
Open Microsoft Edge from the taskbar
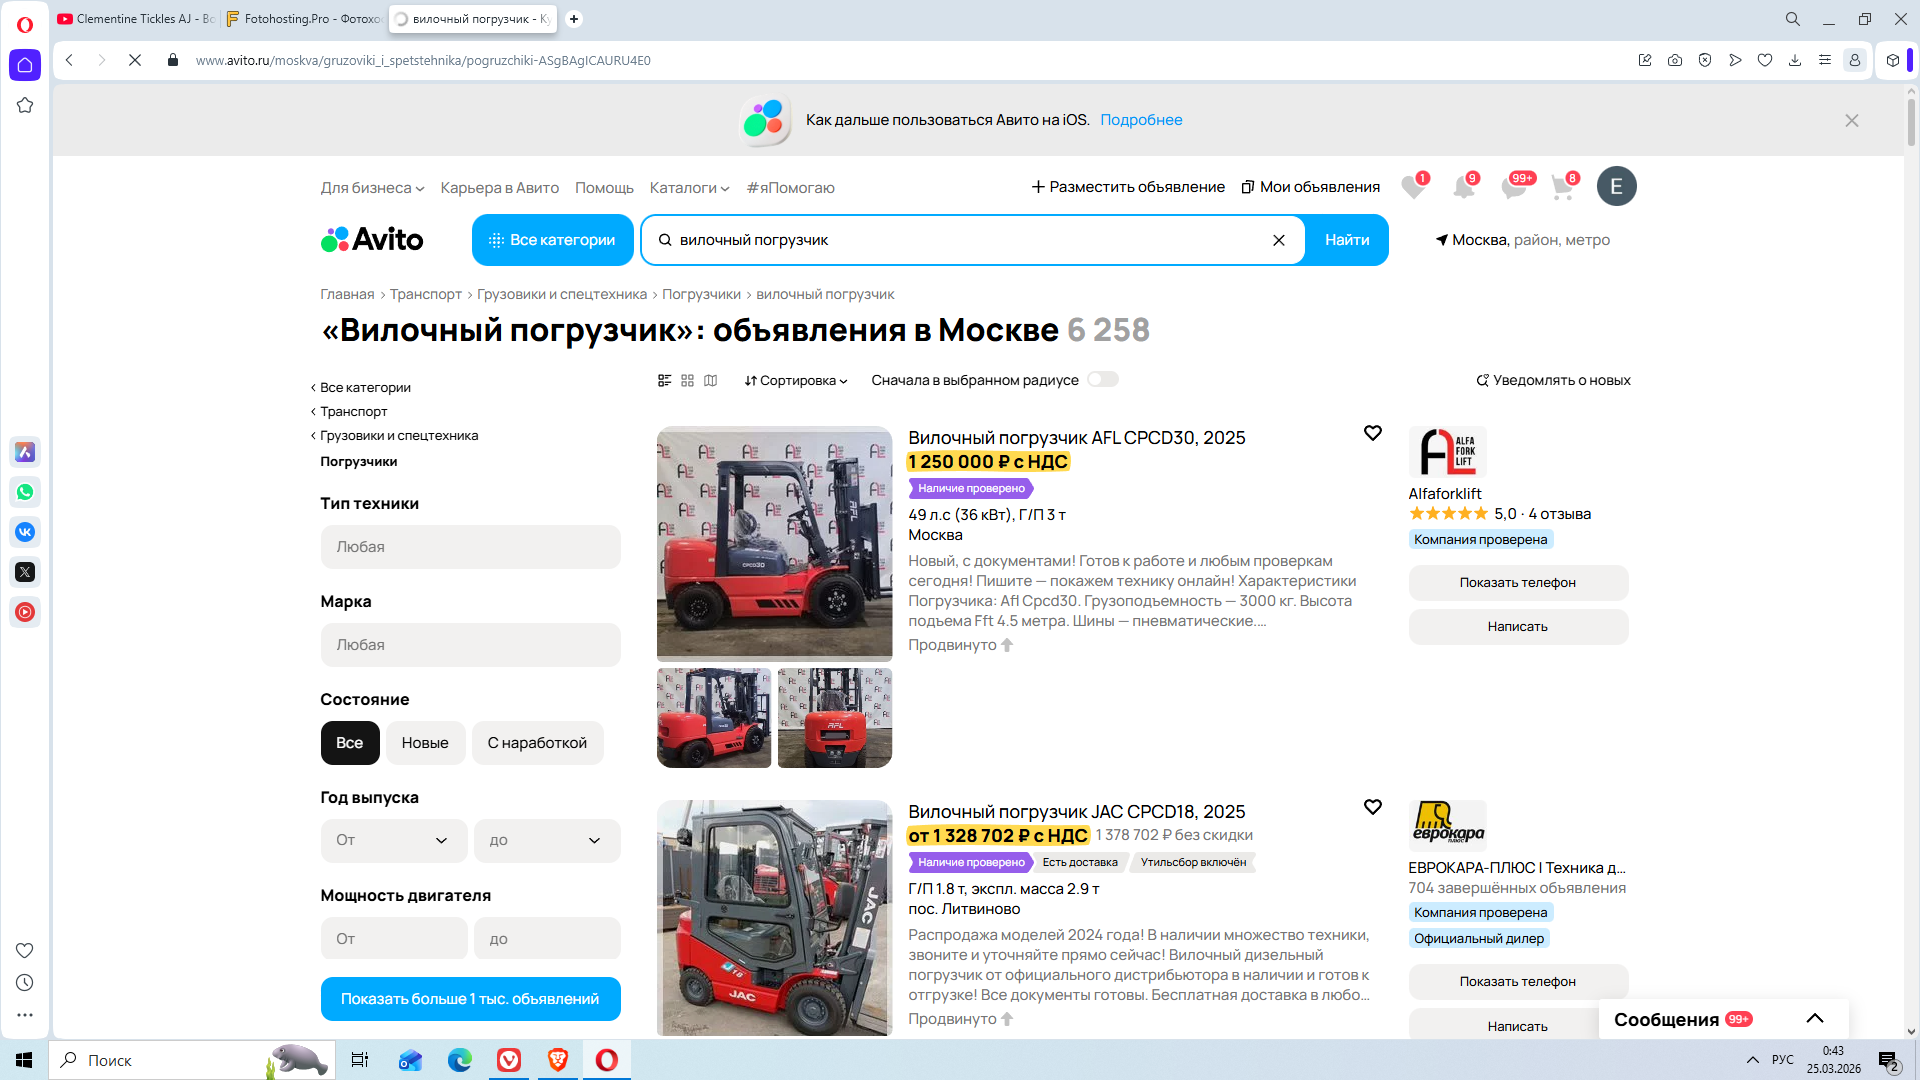pyautogui.click(x=460, y=1060)
